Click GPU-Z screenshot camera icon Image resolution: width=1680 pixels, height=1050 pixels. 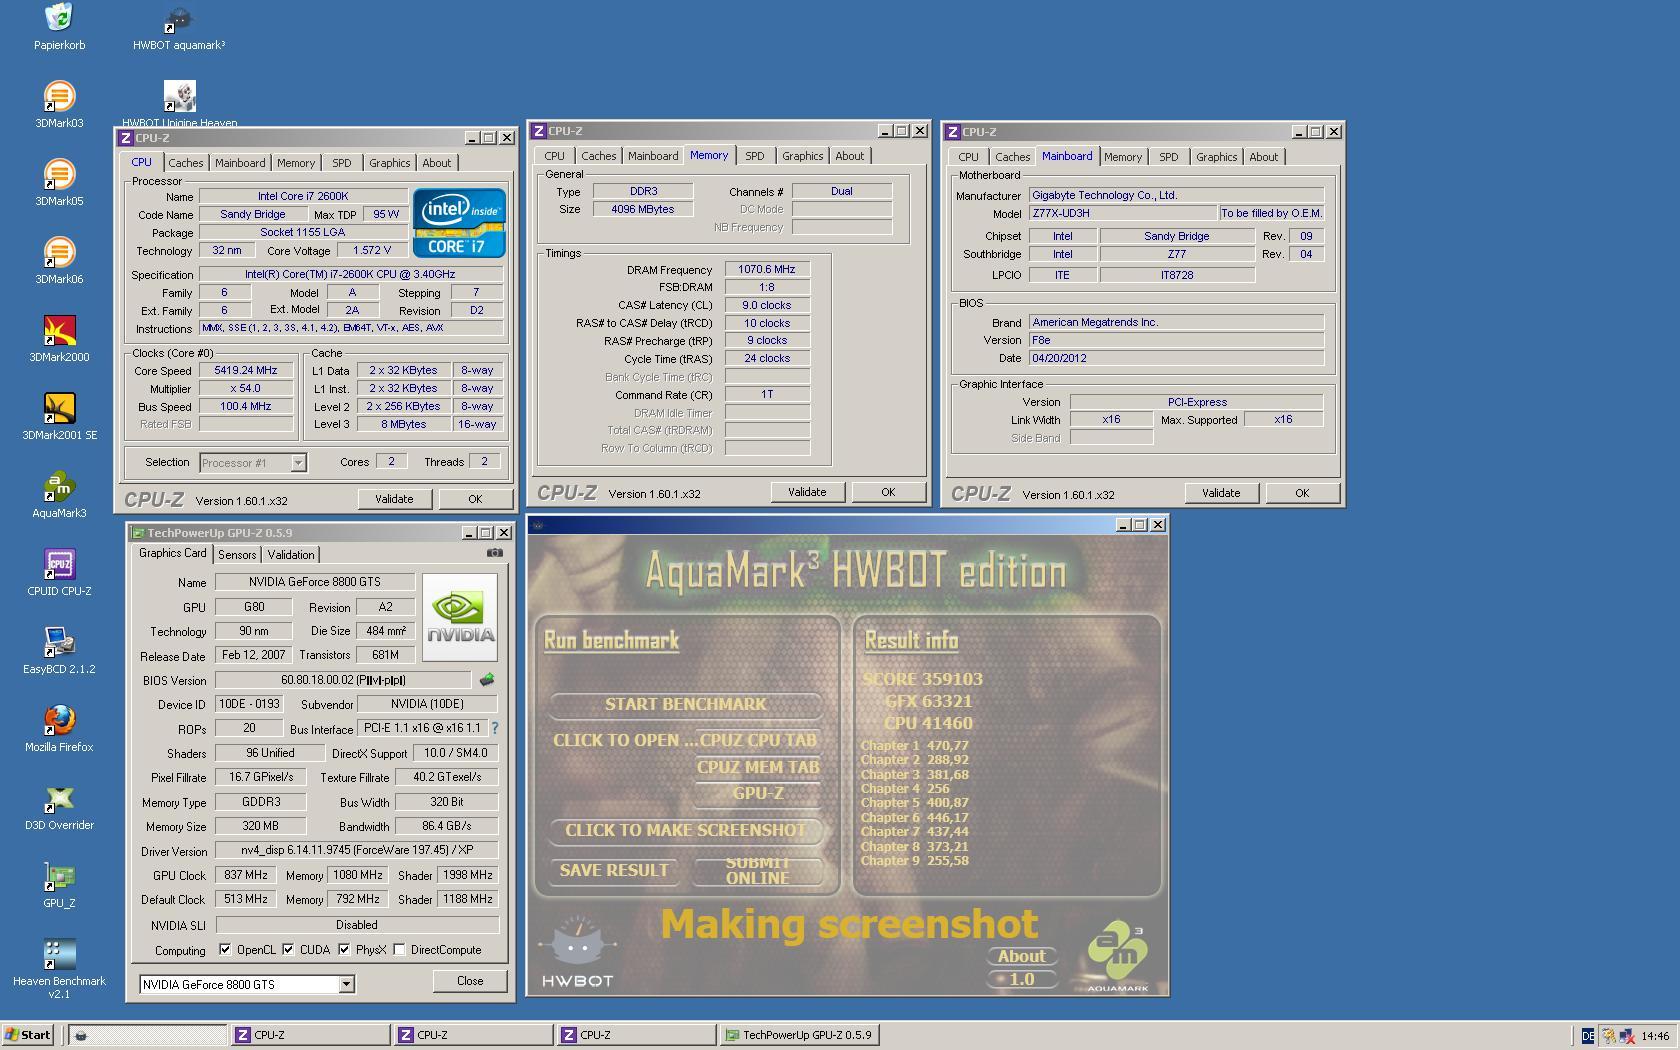tap(495, 552)
